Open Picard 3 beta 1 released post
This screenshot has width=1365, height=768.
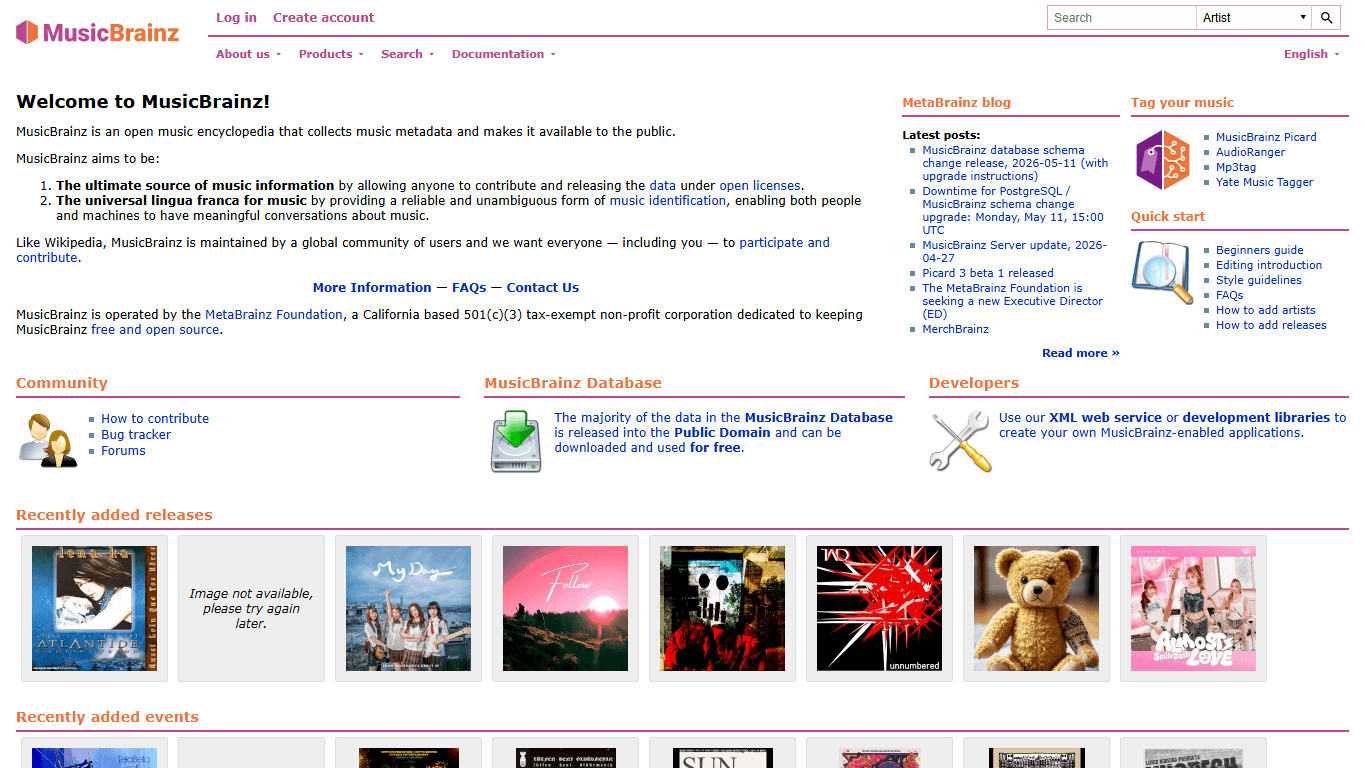(988, 273)
